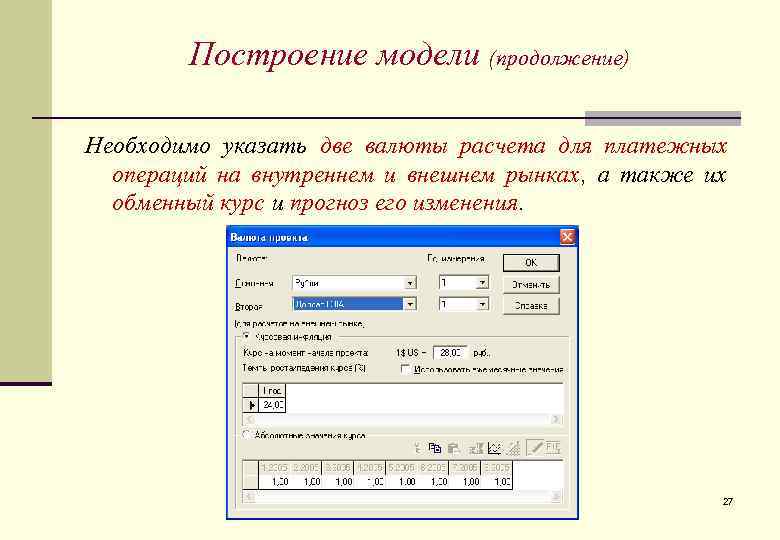Click the Paste icon in the toolbar
Screen dimensions: 780x540
[x=453, y=448]
